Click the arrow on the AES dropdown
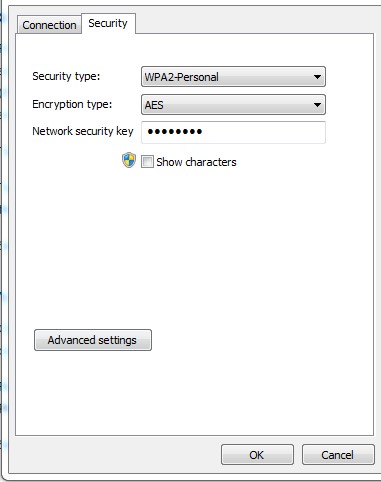 (x=317, y=105)
